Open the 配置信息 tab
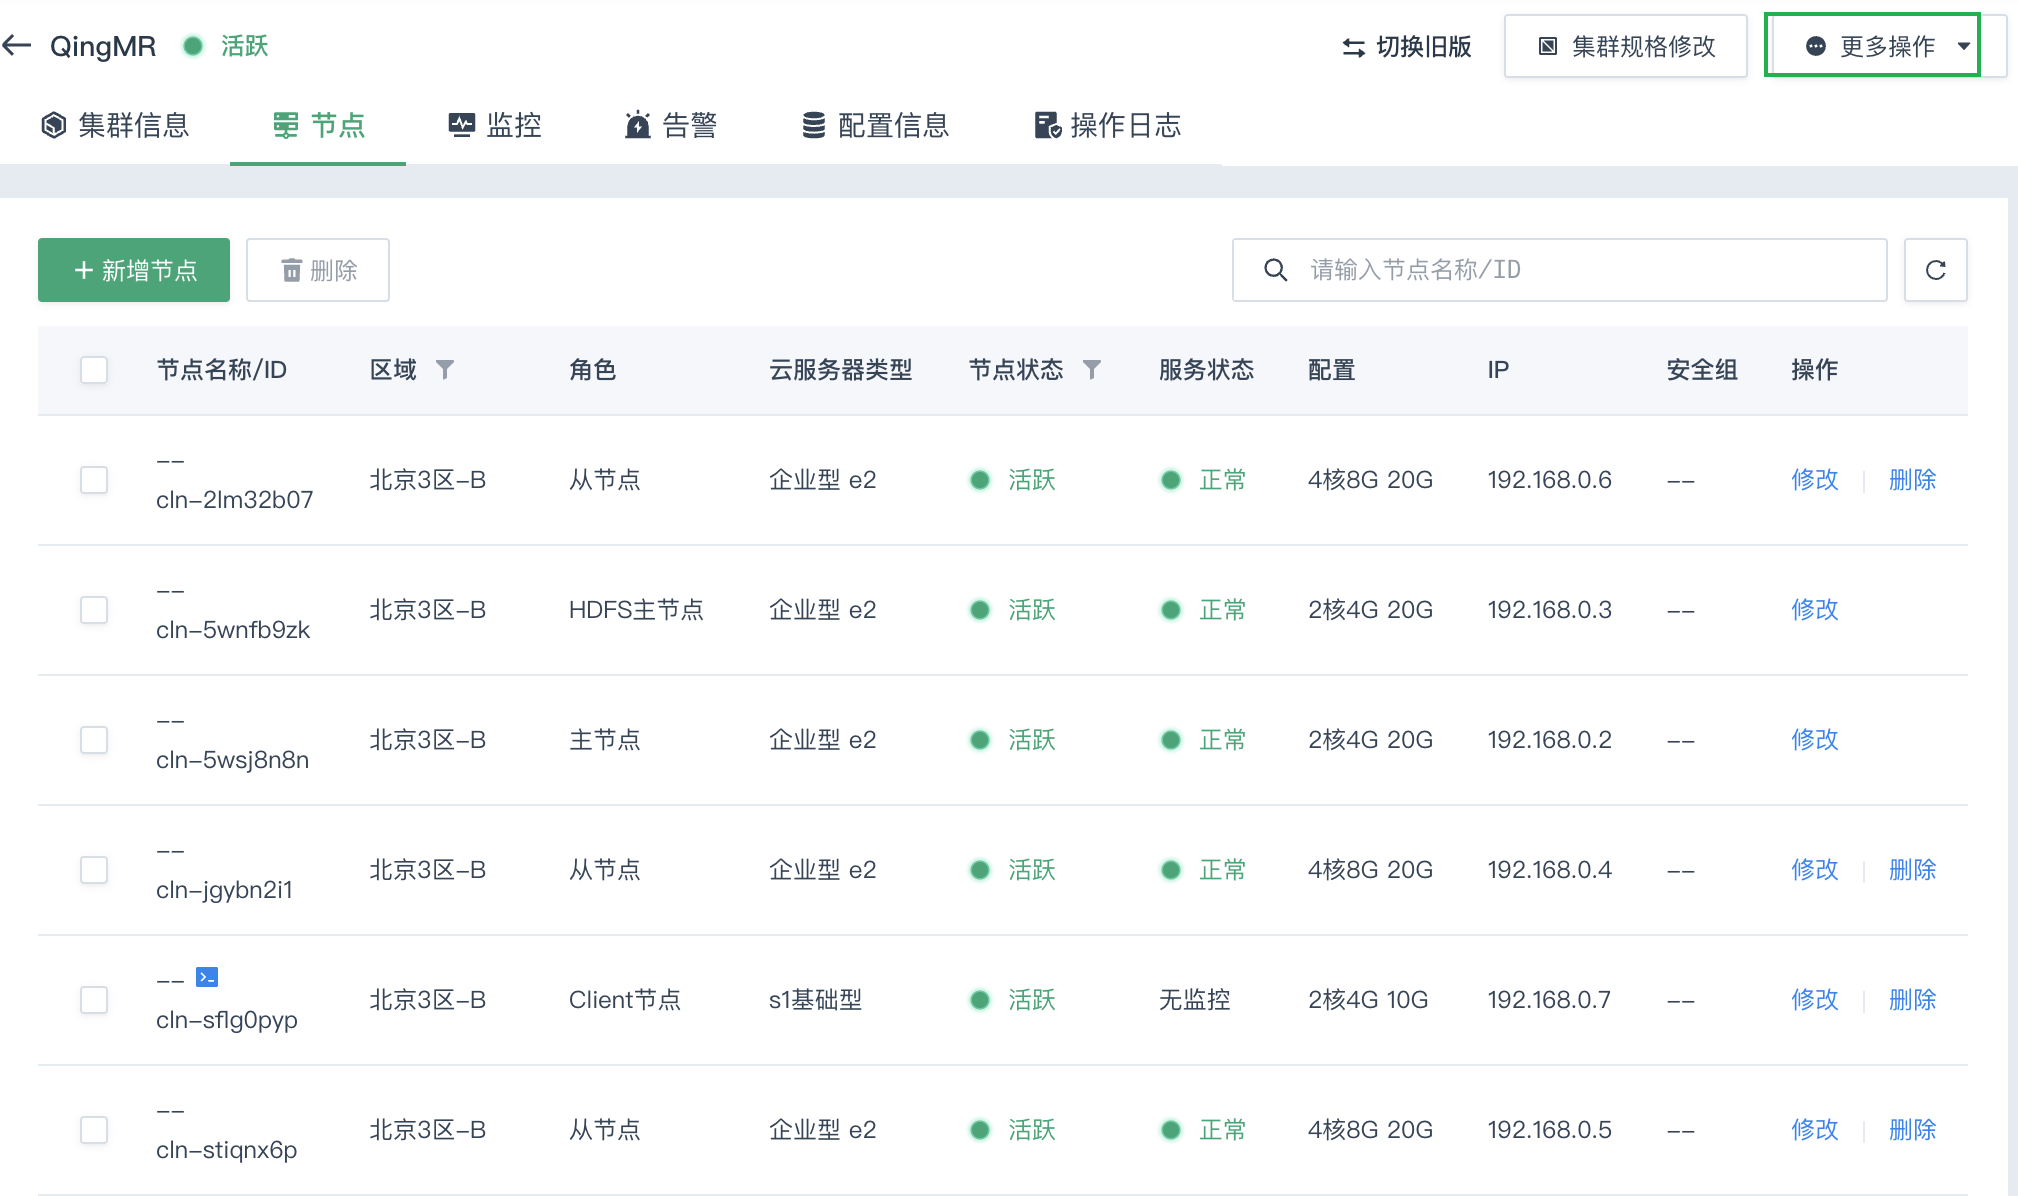The height and width of the screenshot is (1196, 2018). 875,125
